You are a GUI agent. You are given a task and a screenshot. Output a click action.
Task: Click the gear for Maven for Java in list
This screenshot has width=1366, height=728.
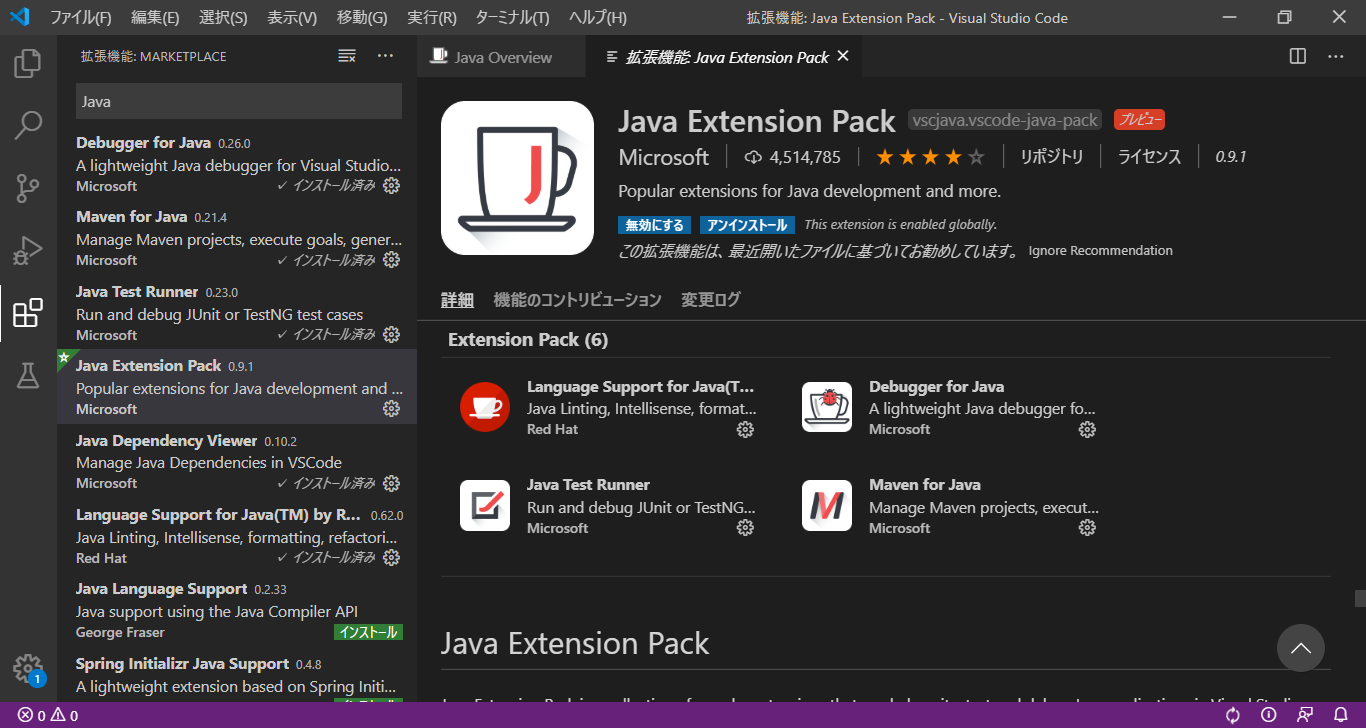tap(392, 260)
